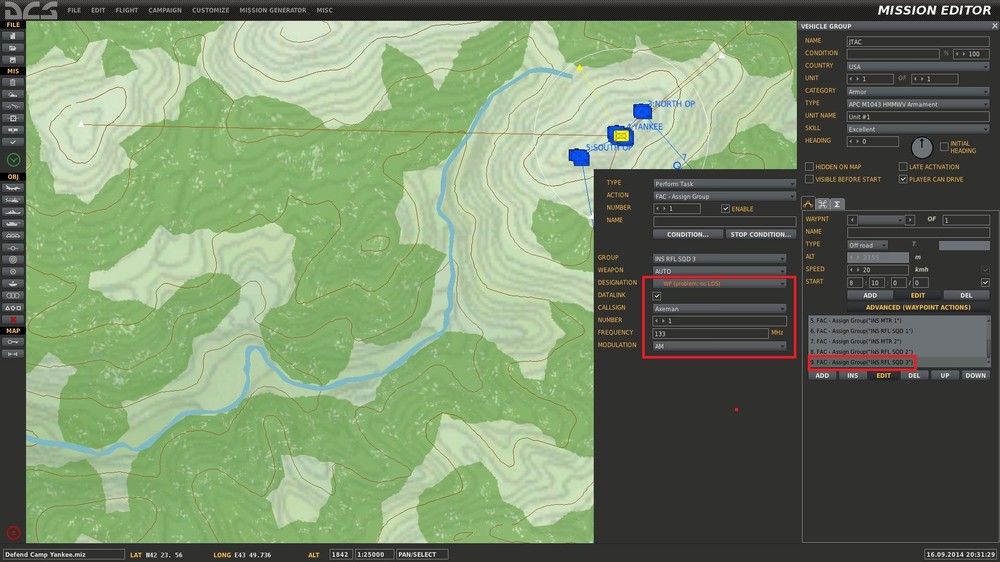
Task: Click the green circled checkmark icon
Action: pos(13,159)
